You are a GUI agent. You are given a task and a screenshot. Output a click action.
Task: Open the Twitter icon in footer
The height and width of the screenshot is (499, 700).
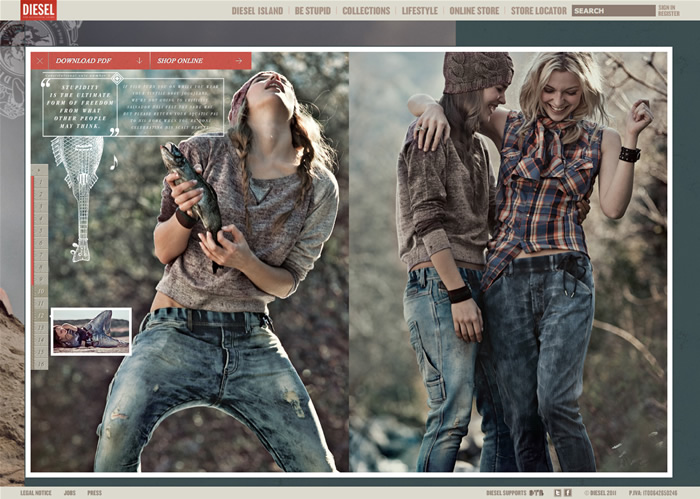point(558,493)
